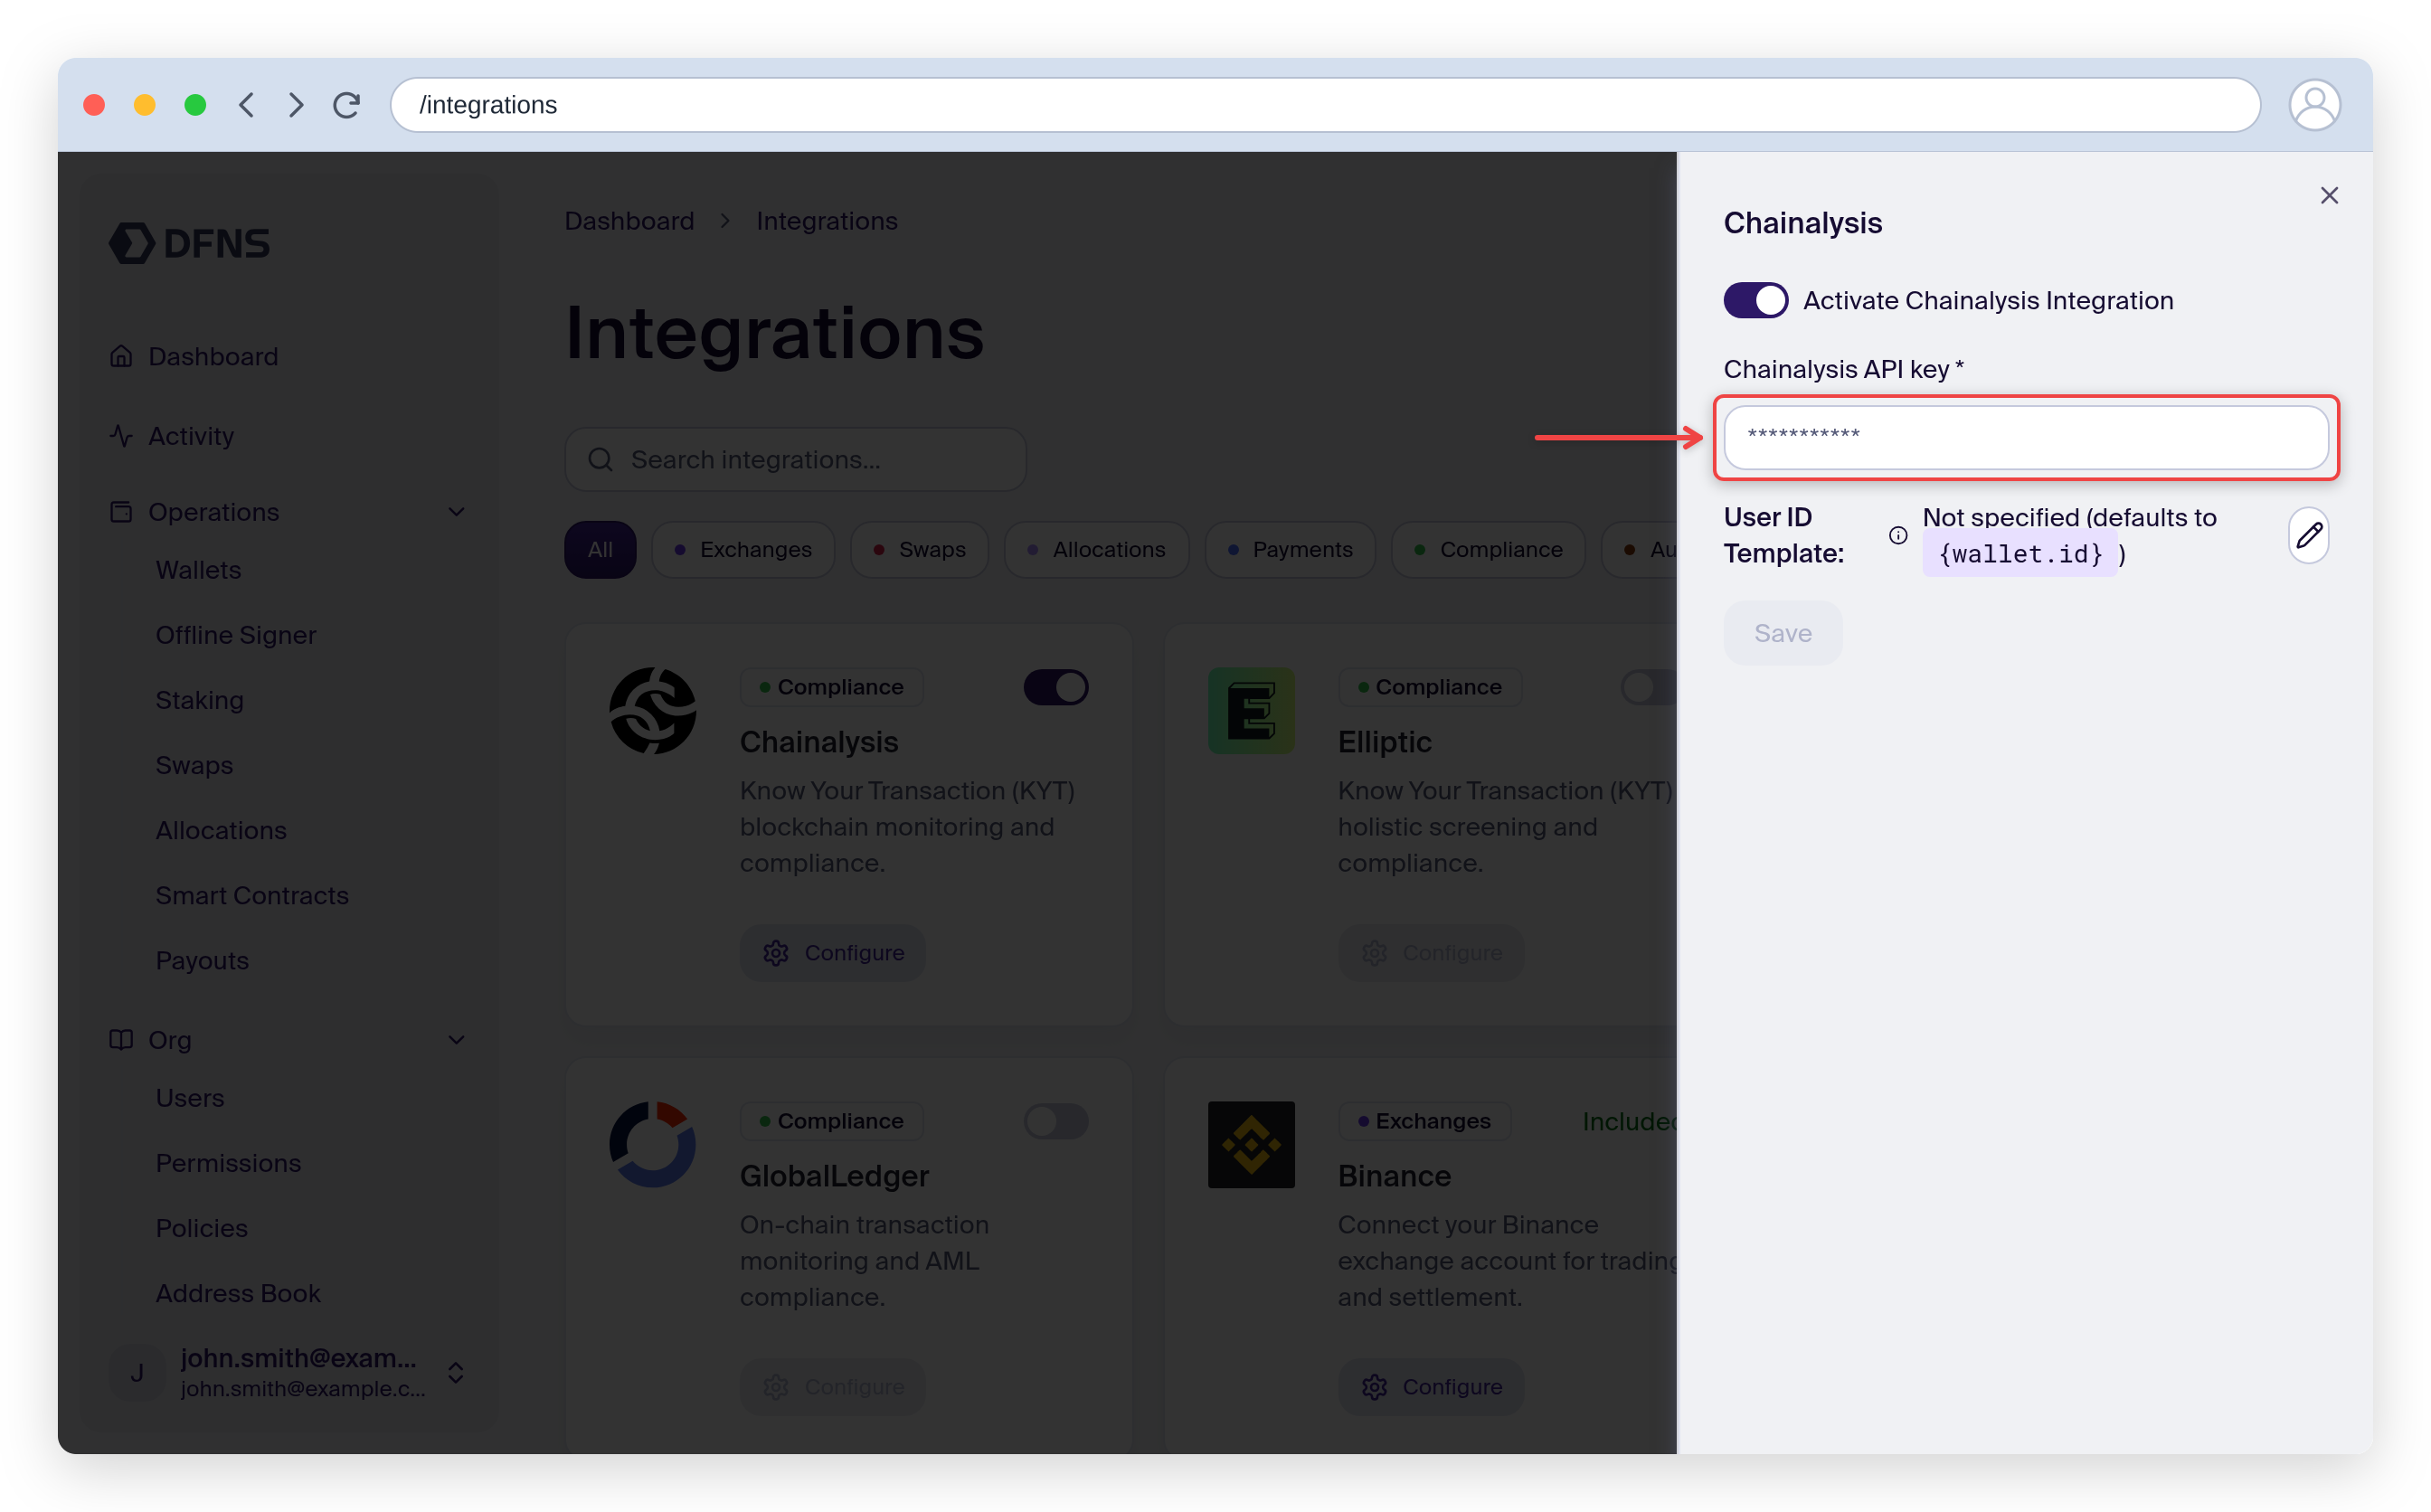Click the user avatar J in sidebar
The height and width of the screenshot is (1512, 2431).
pyautogui.click(x=137, y=1373)
